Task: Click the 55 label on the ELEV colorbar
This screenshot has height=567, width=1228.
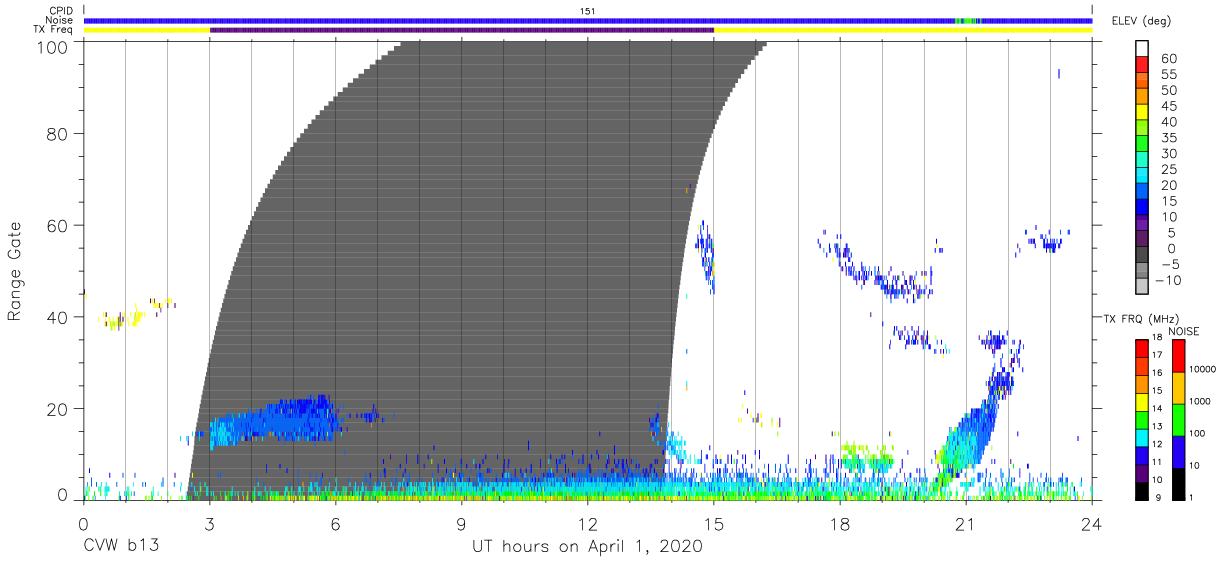Action: pyautogui.click(x=1169, y=74)
